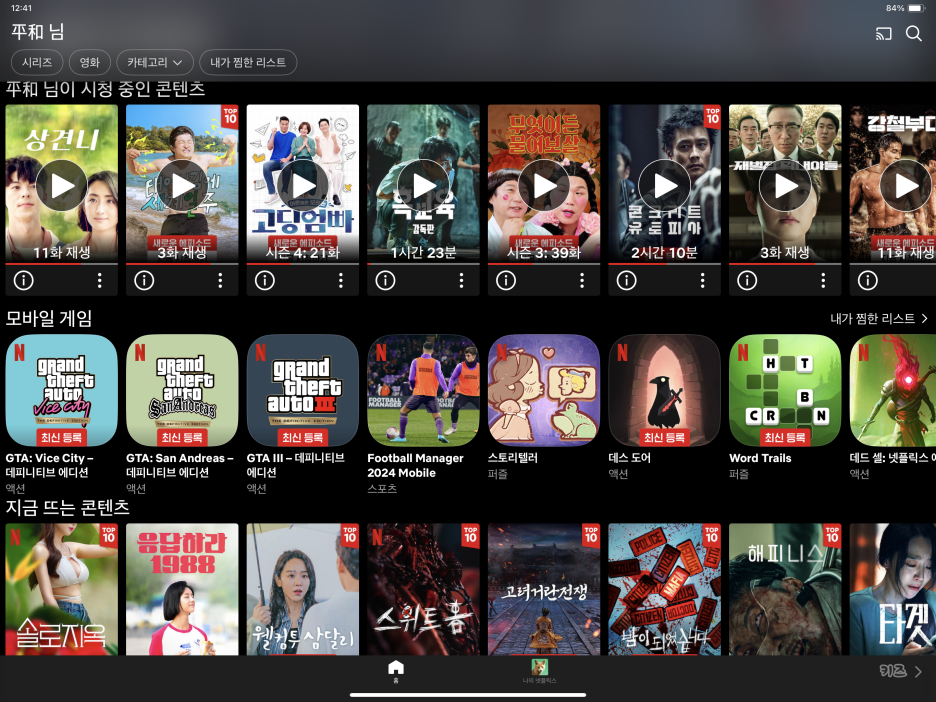This screenshot has width=936, height=702.
Task: Open more options for the 2시간 10분 movie
Action: pos(703,281)
